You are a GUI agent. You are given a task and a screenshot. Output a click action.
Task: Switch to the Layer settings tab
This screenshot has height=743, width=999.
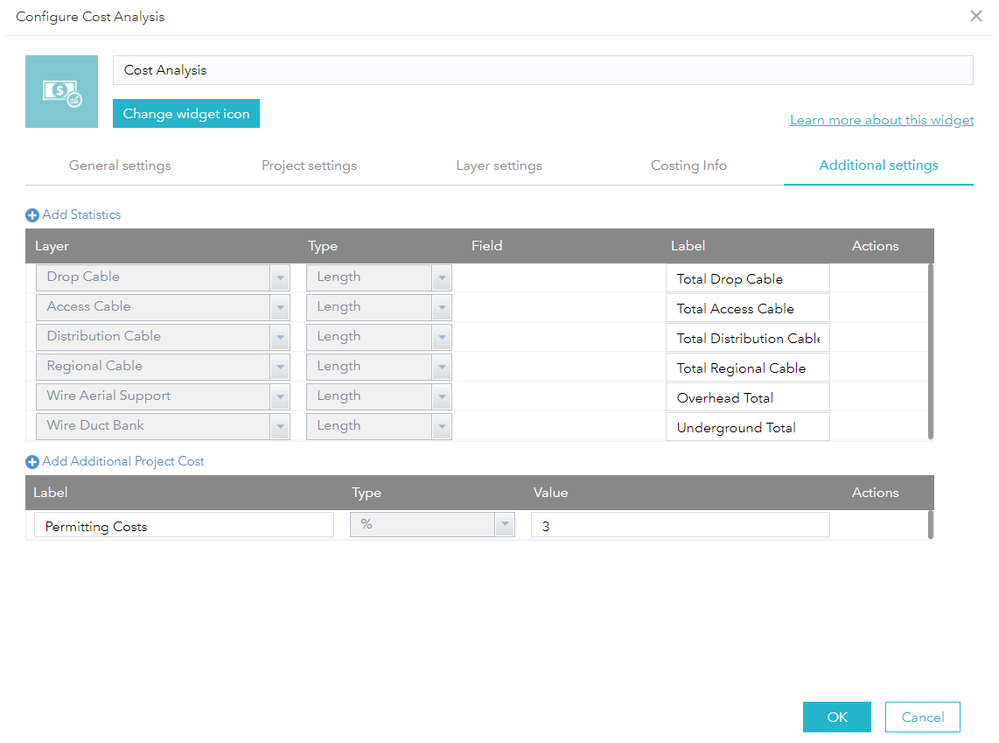point(499,165)
